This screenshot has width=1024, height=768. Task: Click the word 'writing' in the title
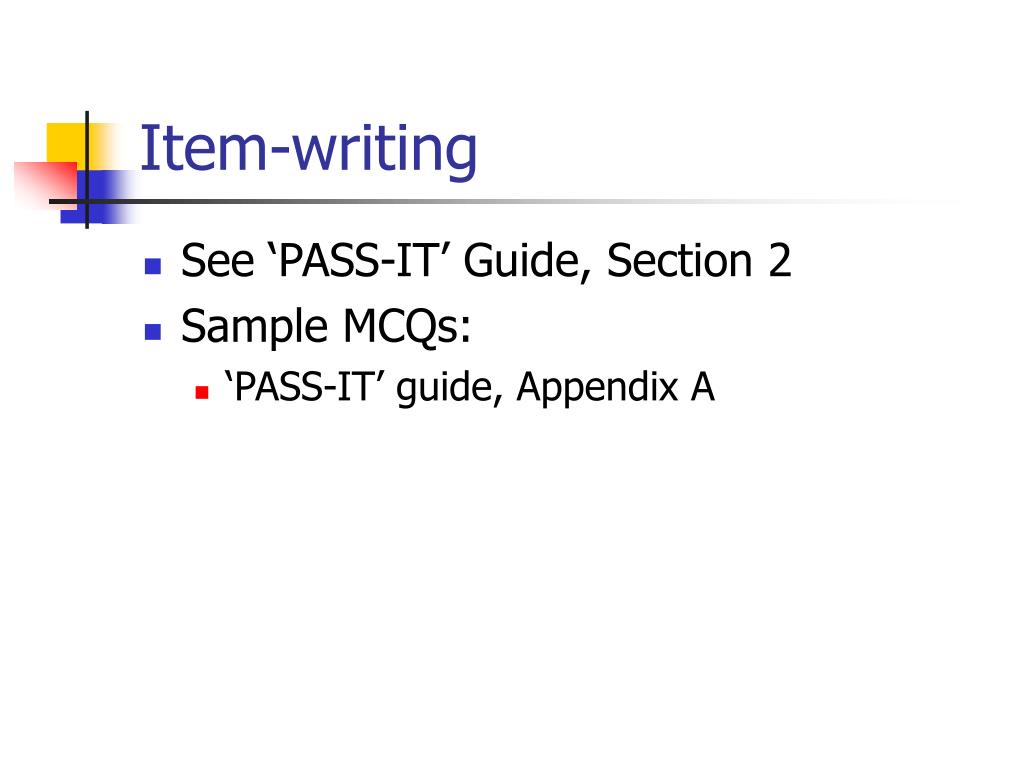(385, 152)
